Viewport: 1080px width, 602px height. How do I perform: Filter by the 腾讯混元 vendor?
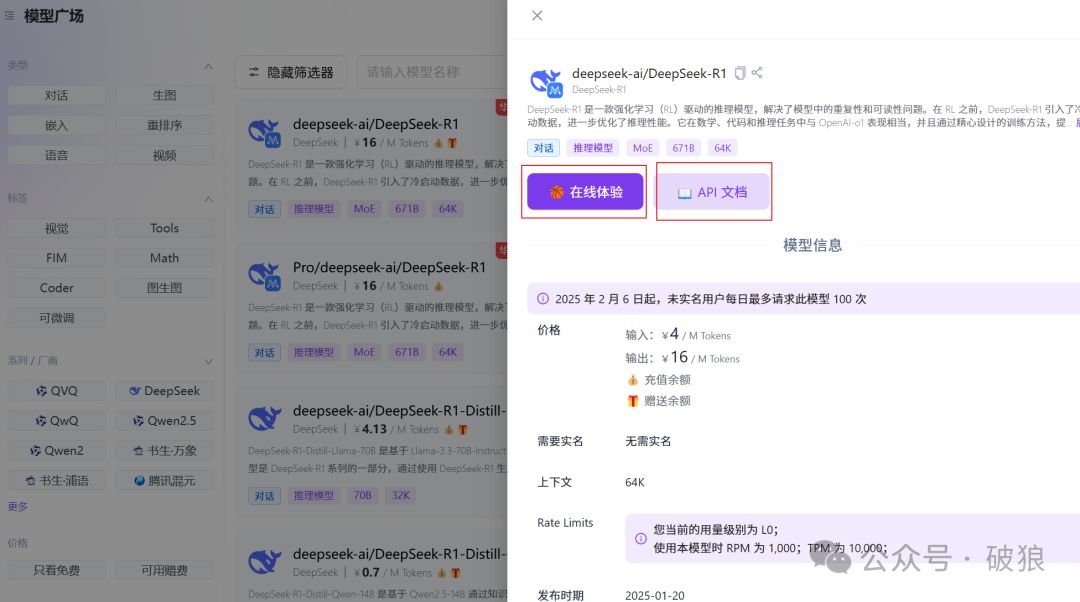165,480
